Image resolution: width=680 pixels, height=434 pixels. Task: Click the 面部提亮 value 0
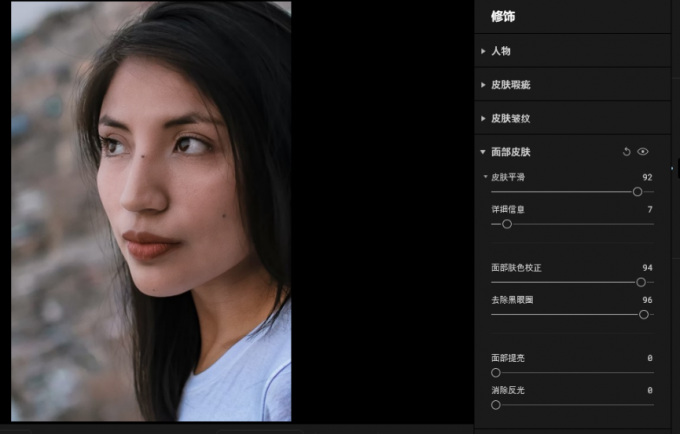click(650, 358)
